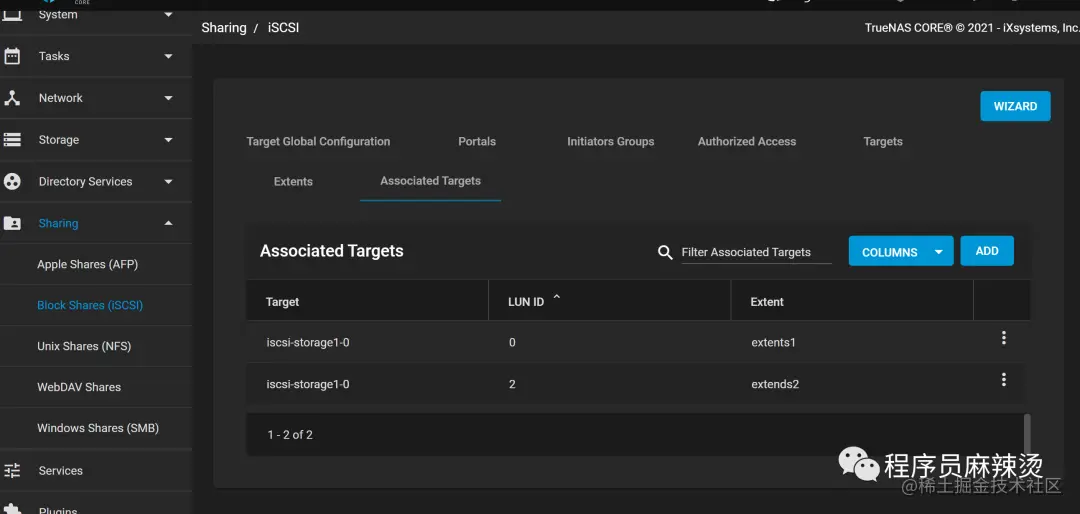Sort by the LUN ID column header

pos(526,302)
